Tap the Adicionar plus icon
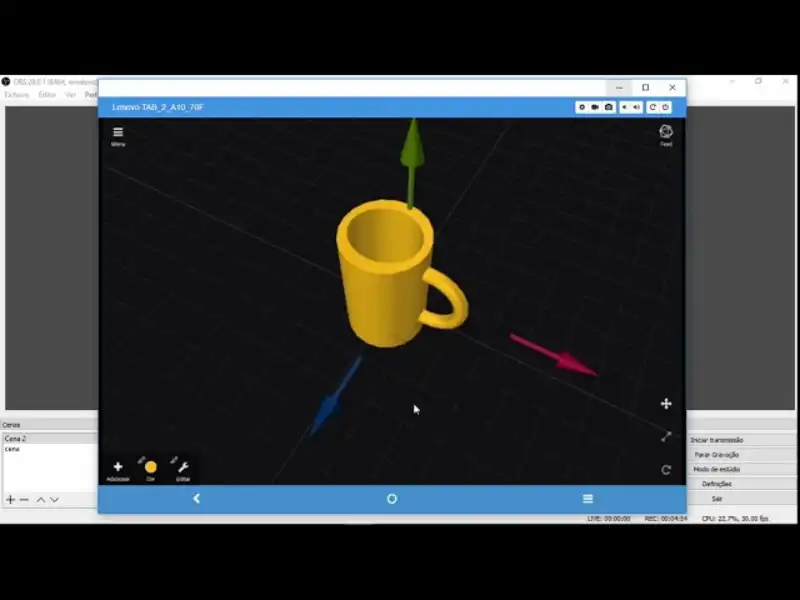The height and width of the screenshot is (600, 800). 118,467
